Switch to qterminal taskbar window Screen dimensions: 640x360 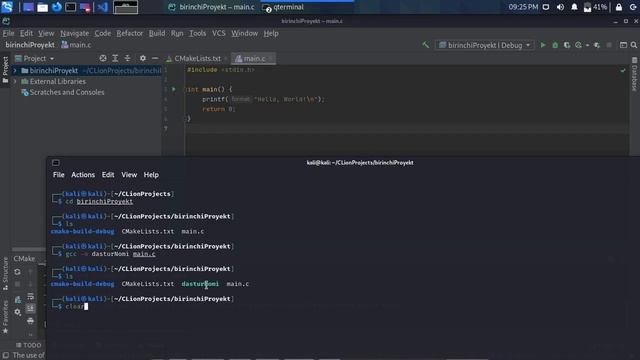pos(284,7)
